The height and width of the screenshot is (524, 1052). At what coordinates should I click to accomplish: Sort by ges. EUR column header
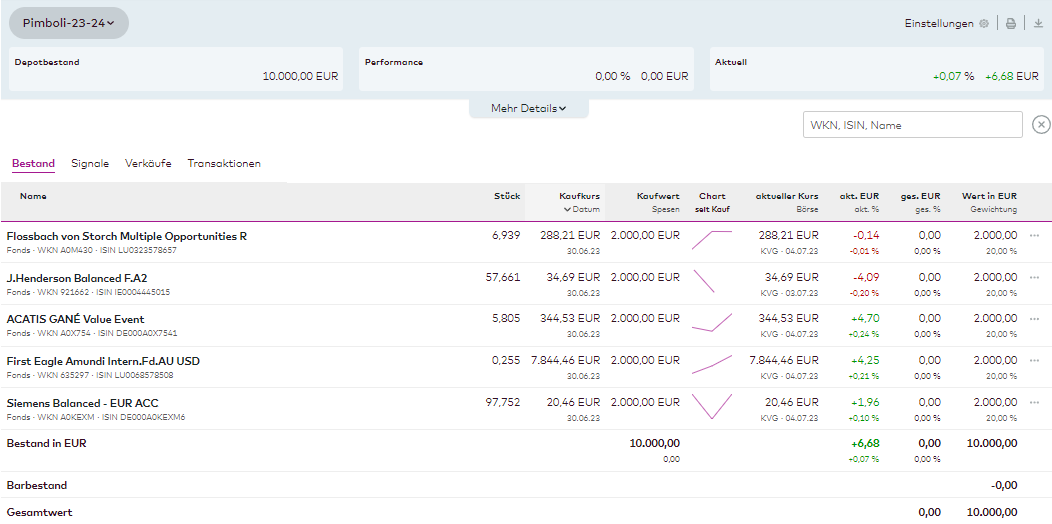920,196
